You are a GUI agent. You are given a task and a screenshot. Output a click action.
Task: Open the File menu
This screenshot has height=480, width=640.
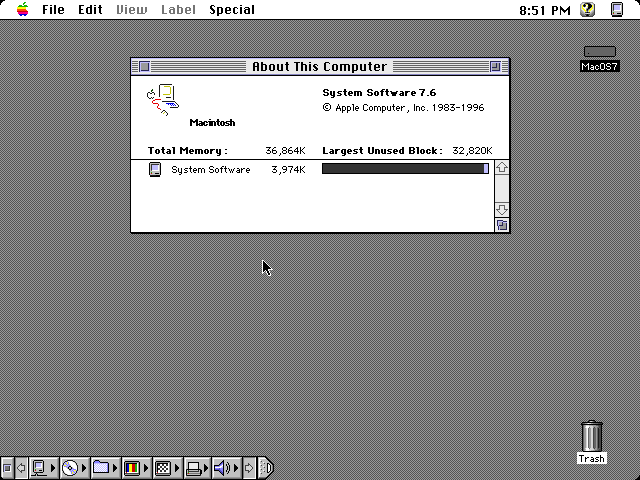[53, 9]
